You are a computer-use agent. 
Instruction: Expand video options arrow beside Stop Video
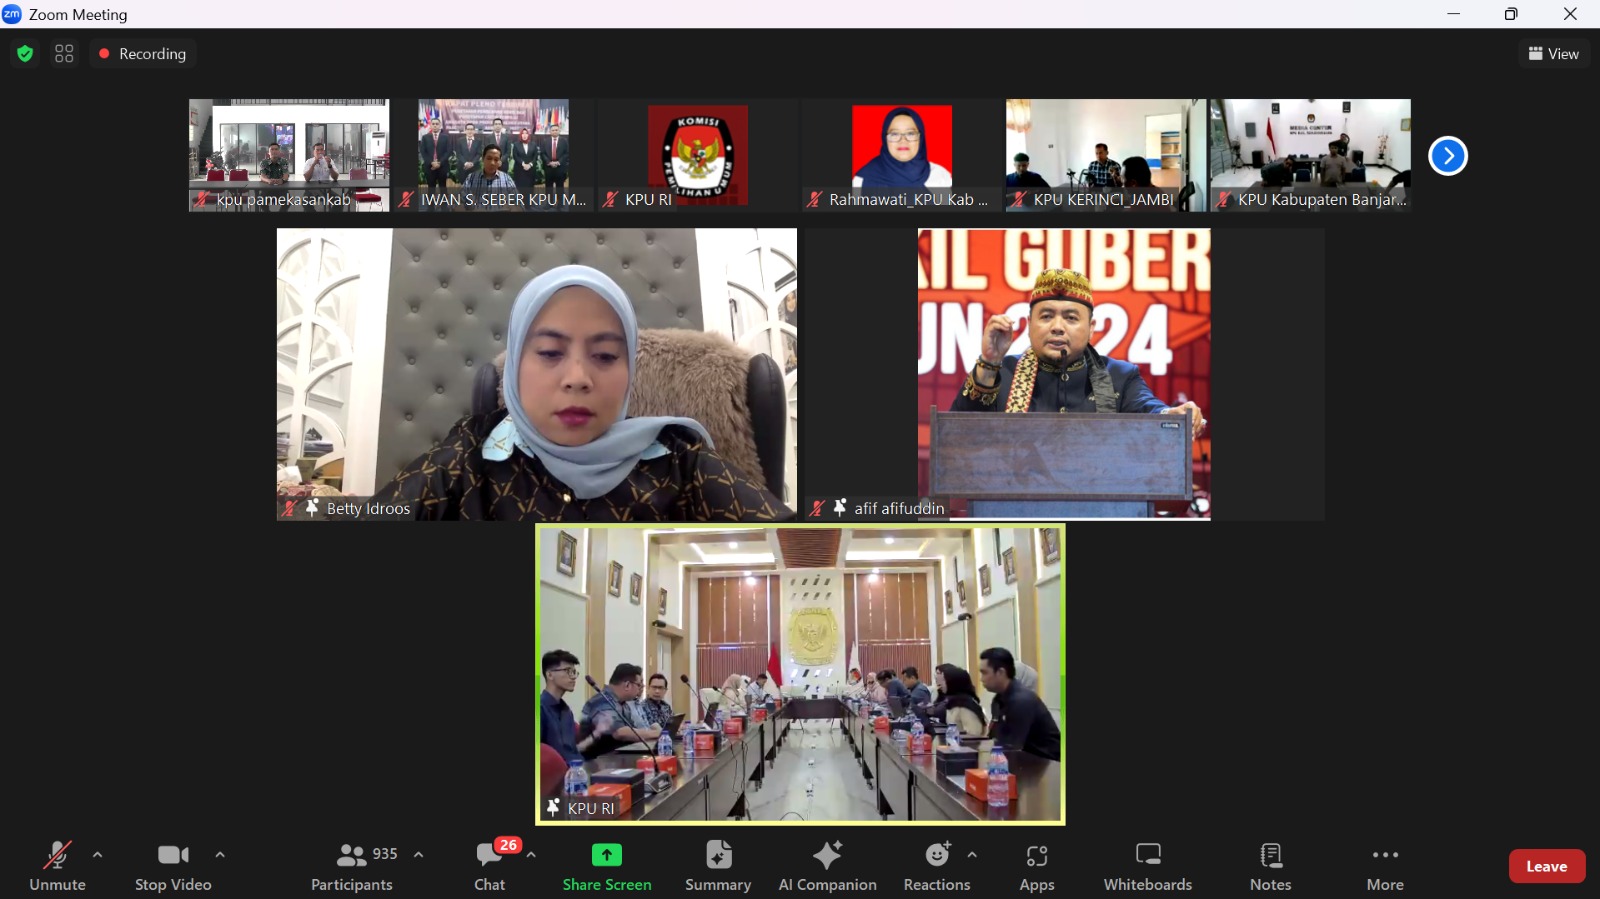click(220, 855)
